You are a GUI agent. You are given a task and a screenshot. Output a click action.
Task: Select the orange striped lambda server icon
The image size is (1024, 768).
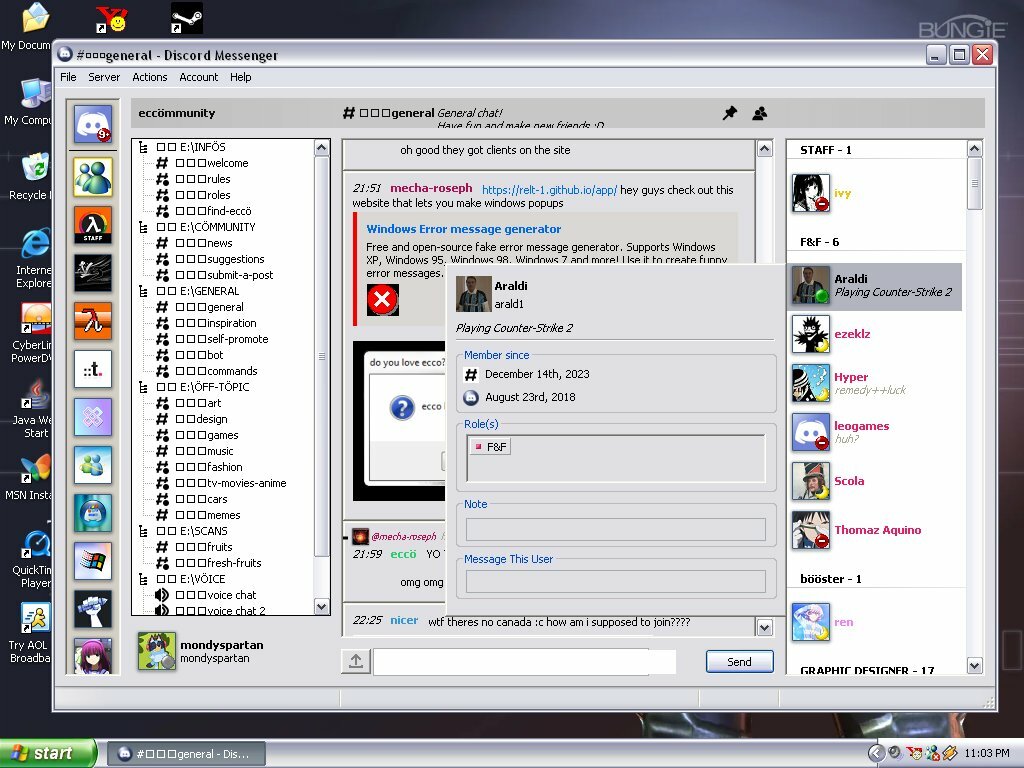[x=93, y=321]
